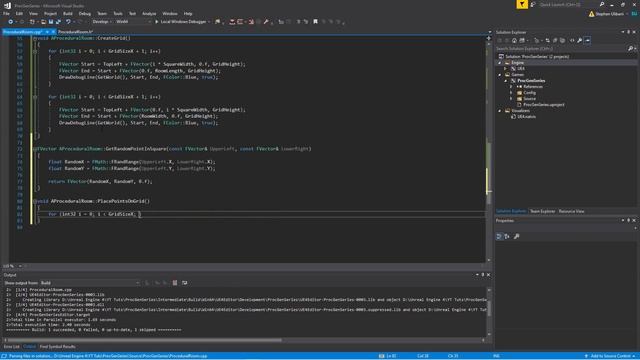Click the Solution Explorer Home icon
640x360 pixels.
coord(514,40)
